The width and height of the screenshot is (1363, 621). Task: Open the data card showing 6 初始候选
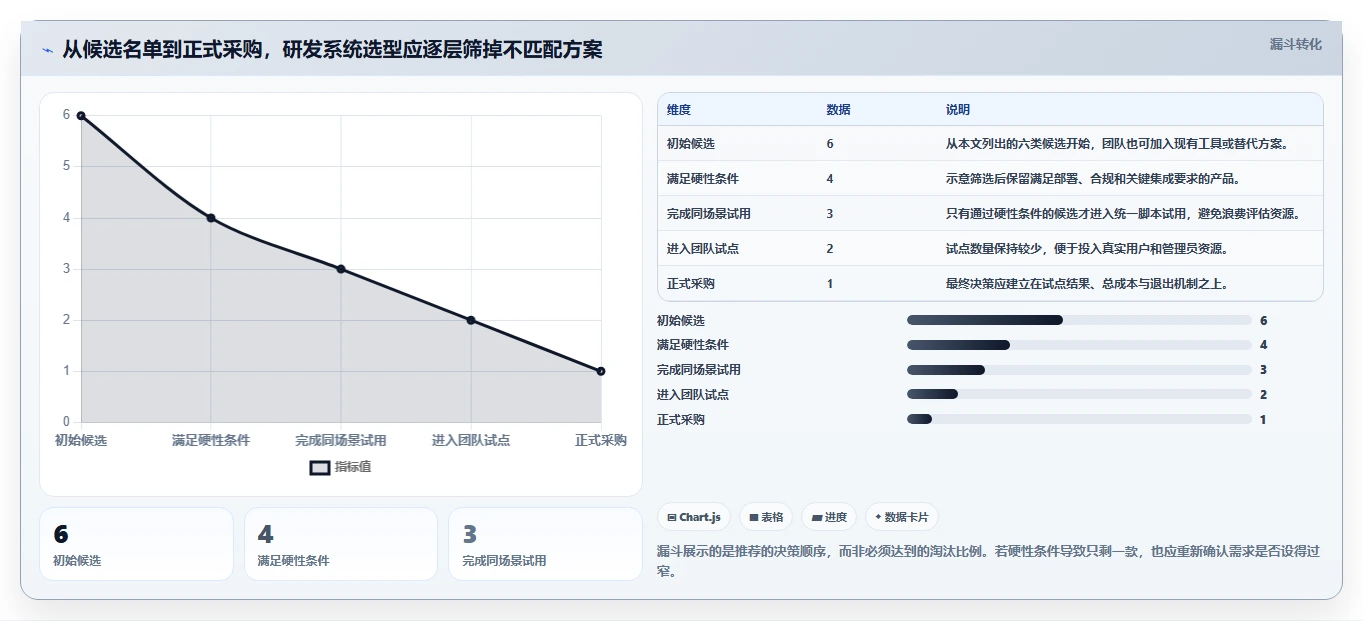click(x=136, y=544)
